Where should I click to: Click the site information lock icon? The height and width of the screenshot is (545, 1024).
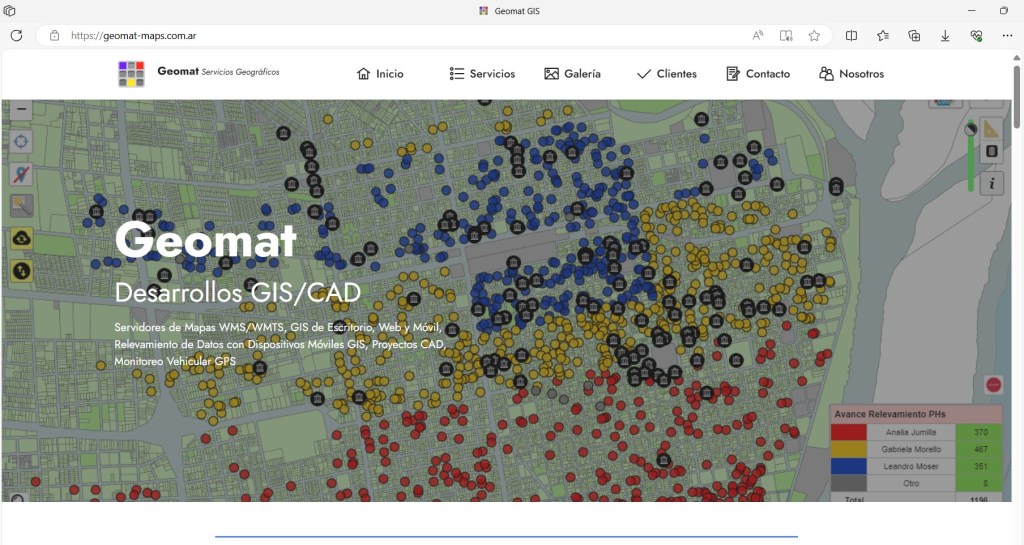click(x=55, y=36)
